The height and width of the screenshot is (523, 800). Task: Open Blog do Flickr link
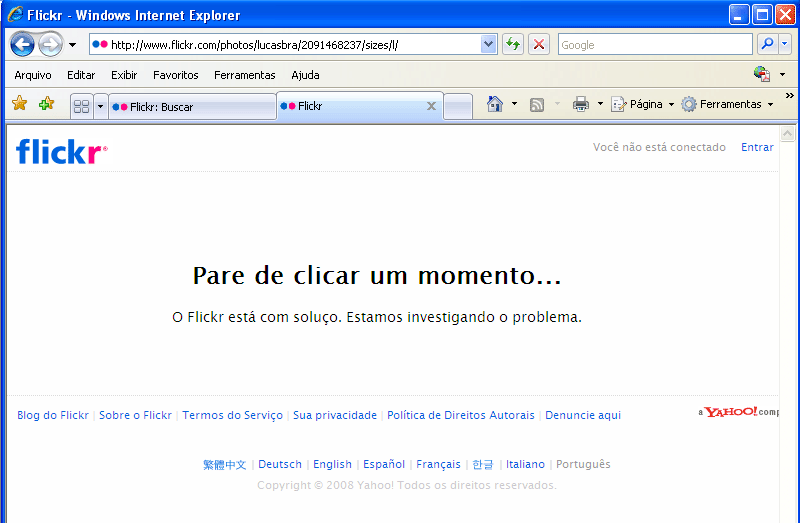(x=53, y=415)
